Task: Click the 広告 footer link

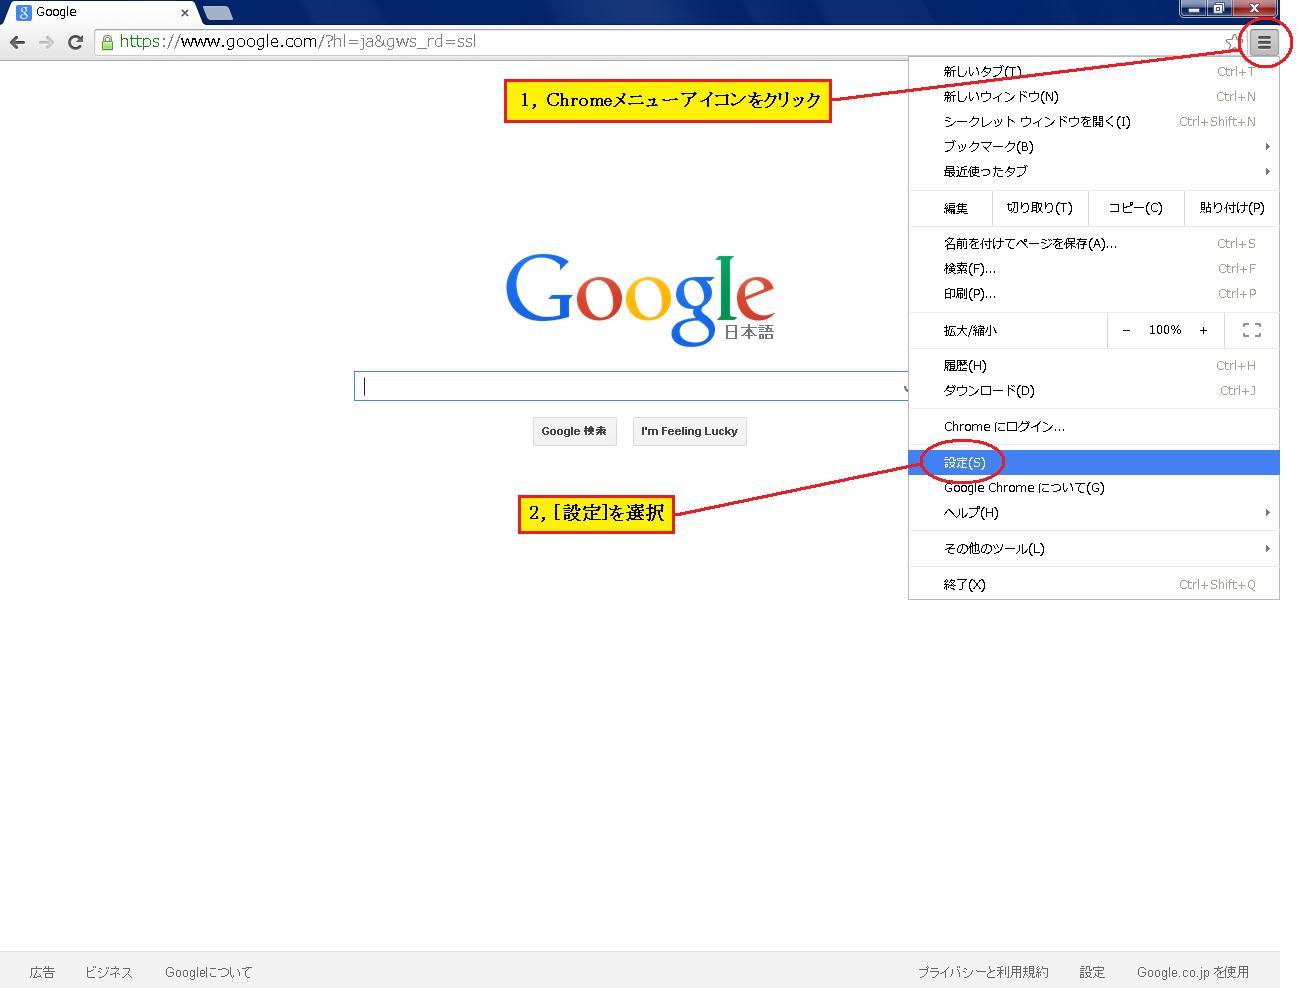Action: point(42,972)
